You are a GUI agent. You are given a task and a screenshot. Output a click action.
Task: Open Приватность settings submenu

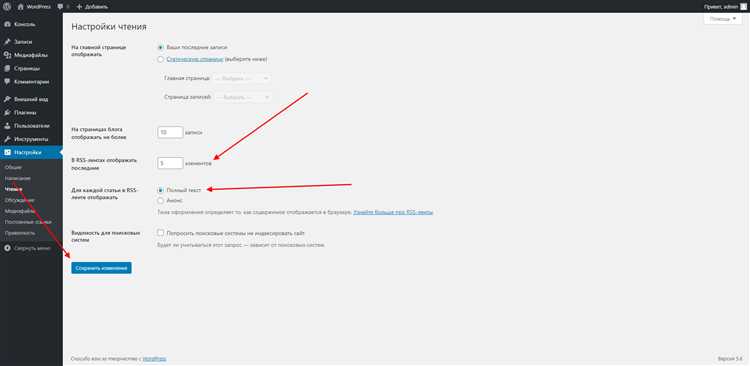(20, 233)
